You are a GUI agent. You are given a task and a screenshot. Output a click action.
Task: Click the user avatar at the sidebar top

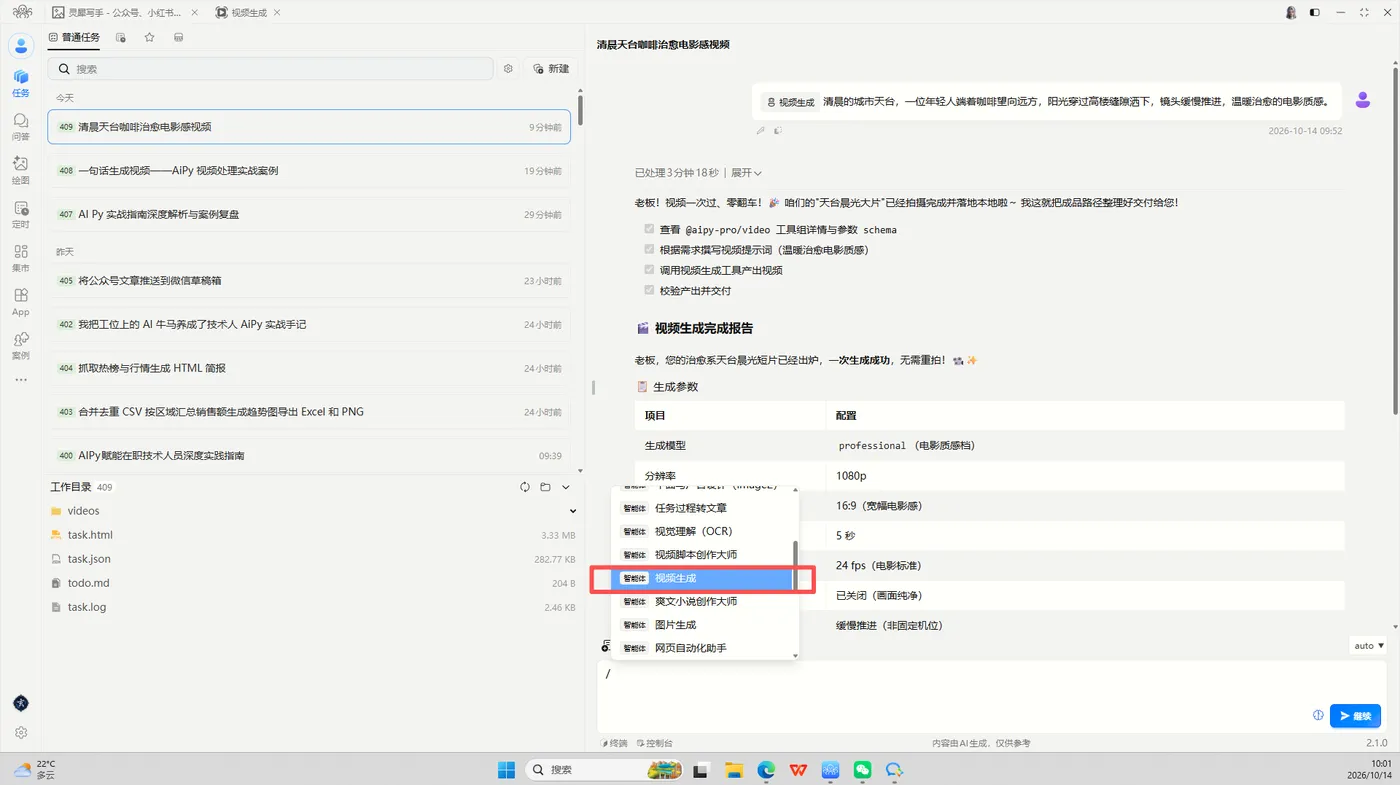coord(21,45)
